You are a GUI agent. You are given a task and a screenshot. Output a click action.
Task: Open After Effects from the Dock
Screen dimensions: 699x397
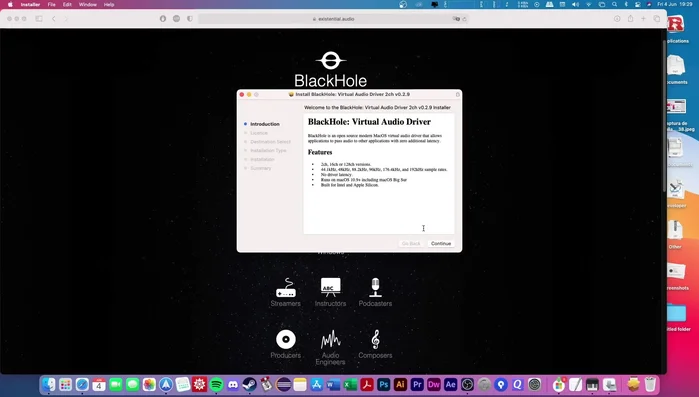tap(451, 384)
